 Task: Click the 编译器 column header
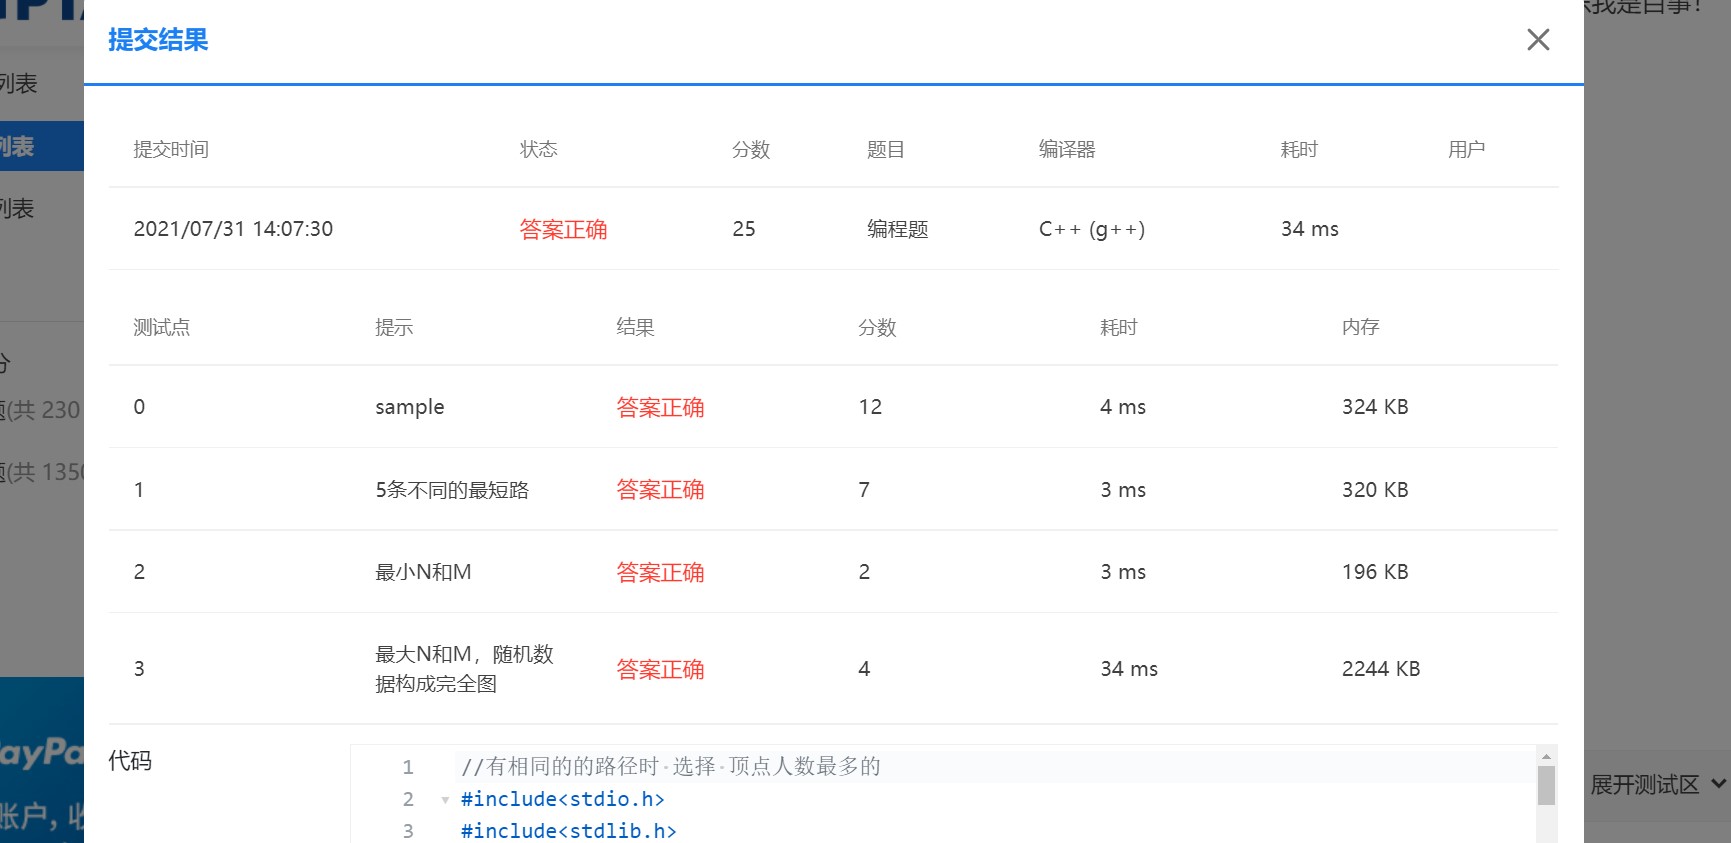pos(1067,149)
